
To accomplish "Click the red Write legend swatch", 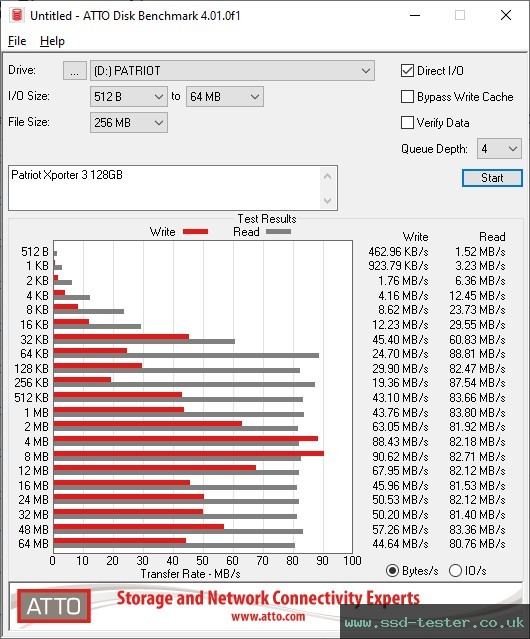I will [196, 232].
